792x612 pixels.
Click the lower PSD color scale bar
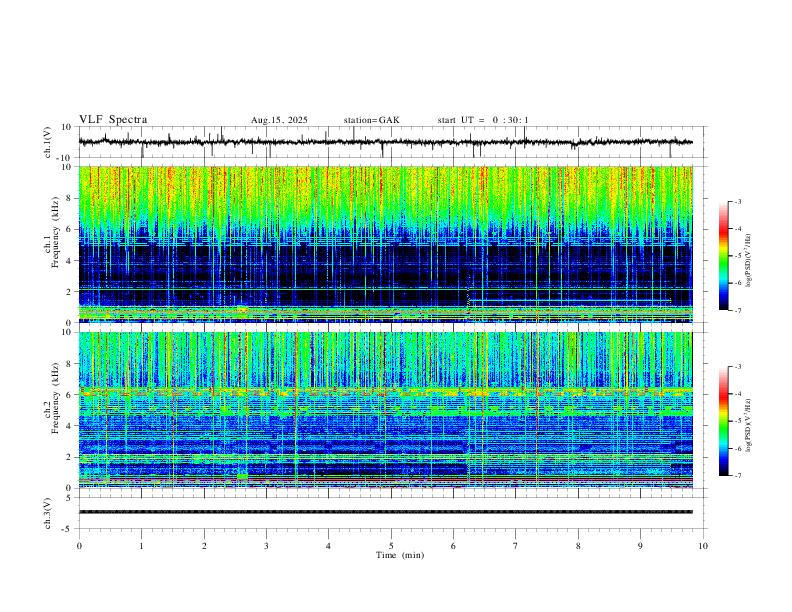click(723, 421)
